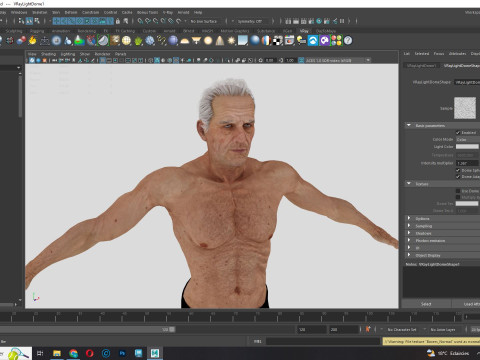Switch to the Rigging shelf tab
The height and width of the screenshot is (360, 480).
click(37, 31)
